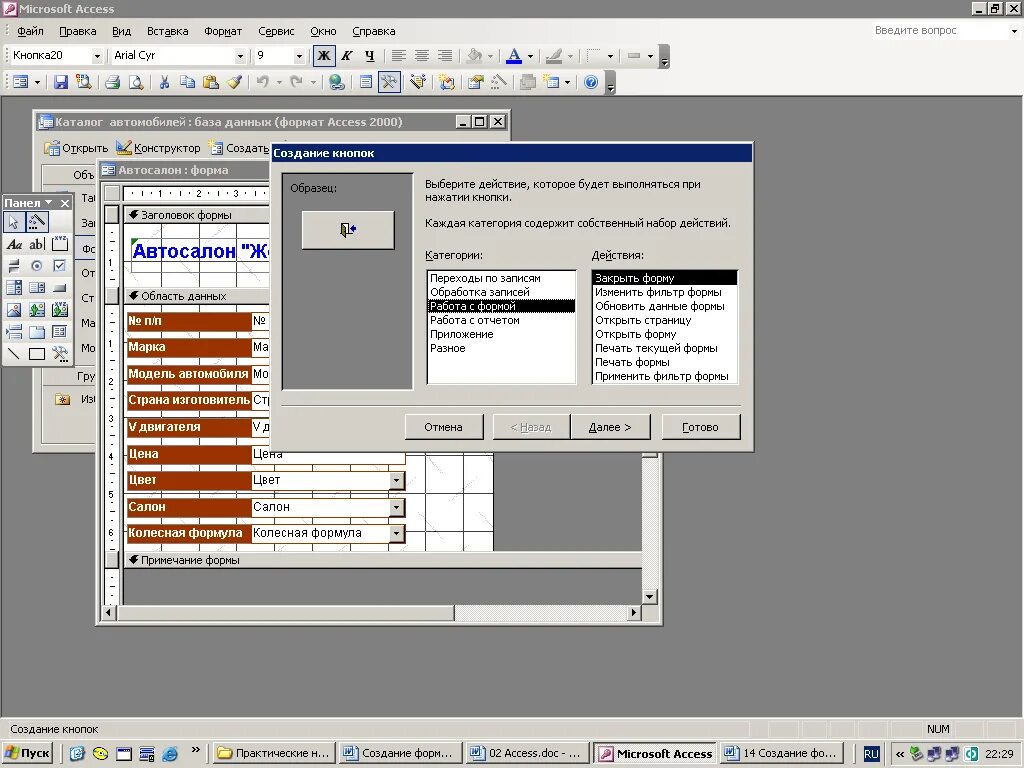
Task: Select the Option Group tool
Action: [59, 244]
